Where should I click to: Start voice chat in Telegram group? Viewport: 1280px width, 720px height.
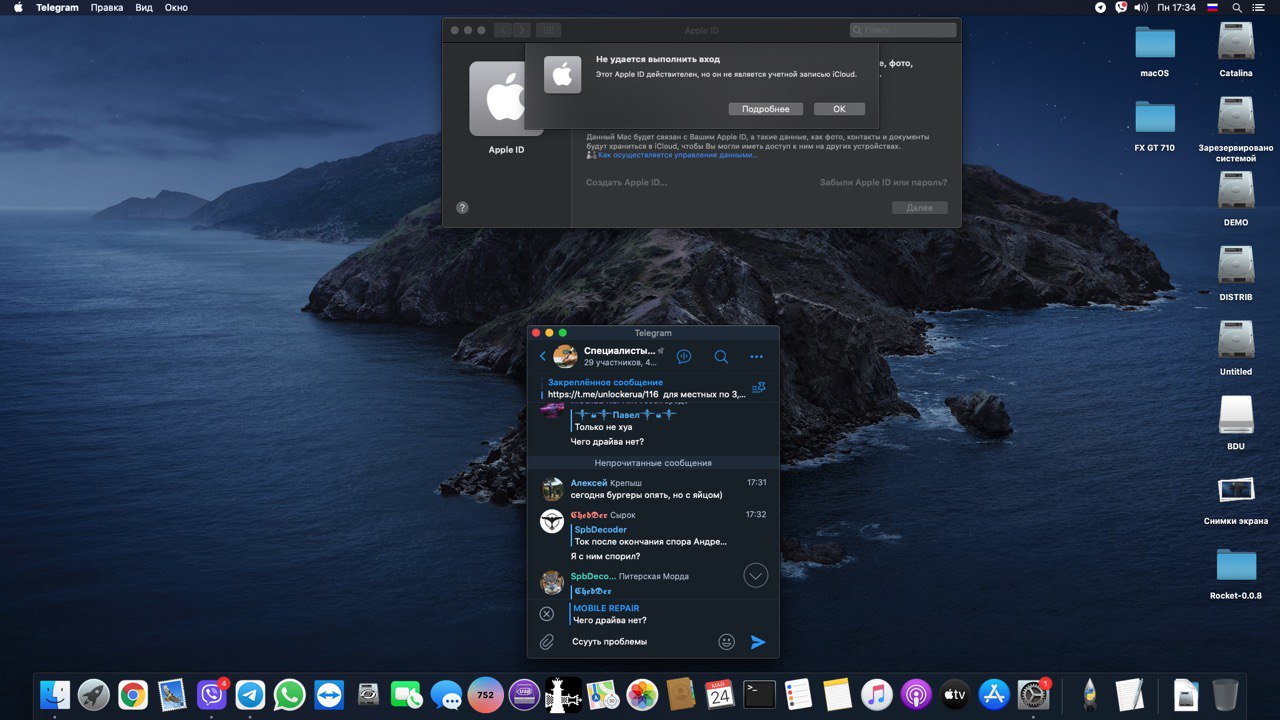[x=684, y=356]
